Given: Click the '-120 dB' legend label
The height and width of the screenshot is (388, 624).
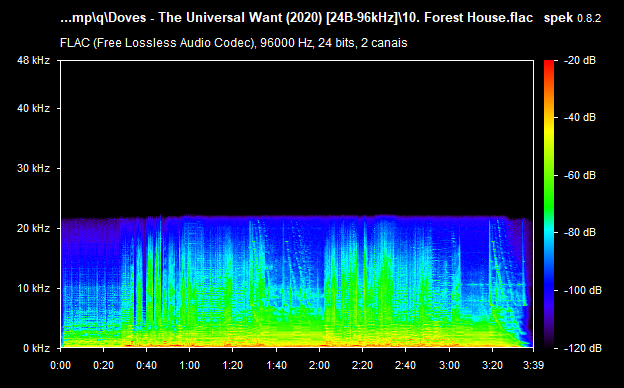Looking at the screenshot, I should pyautogui.click(x=583, y=348).
